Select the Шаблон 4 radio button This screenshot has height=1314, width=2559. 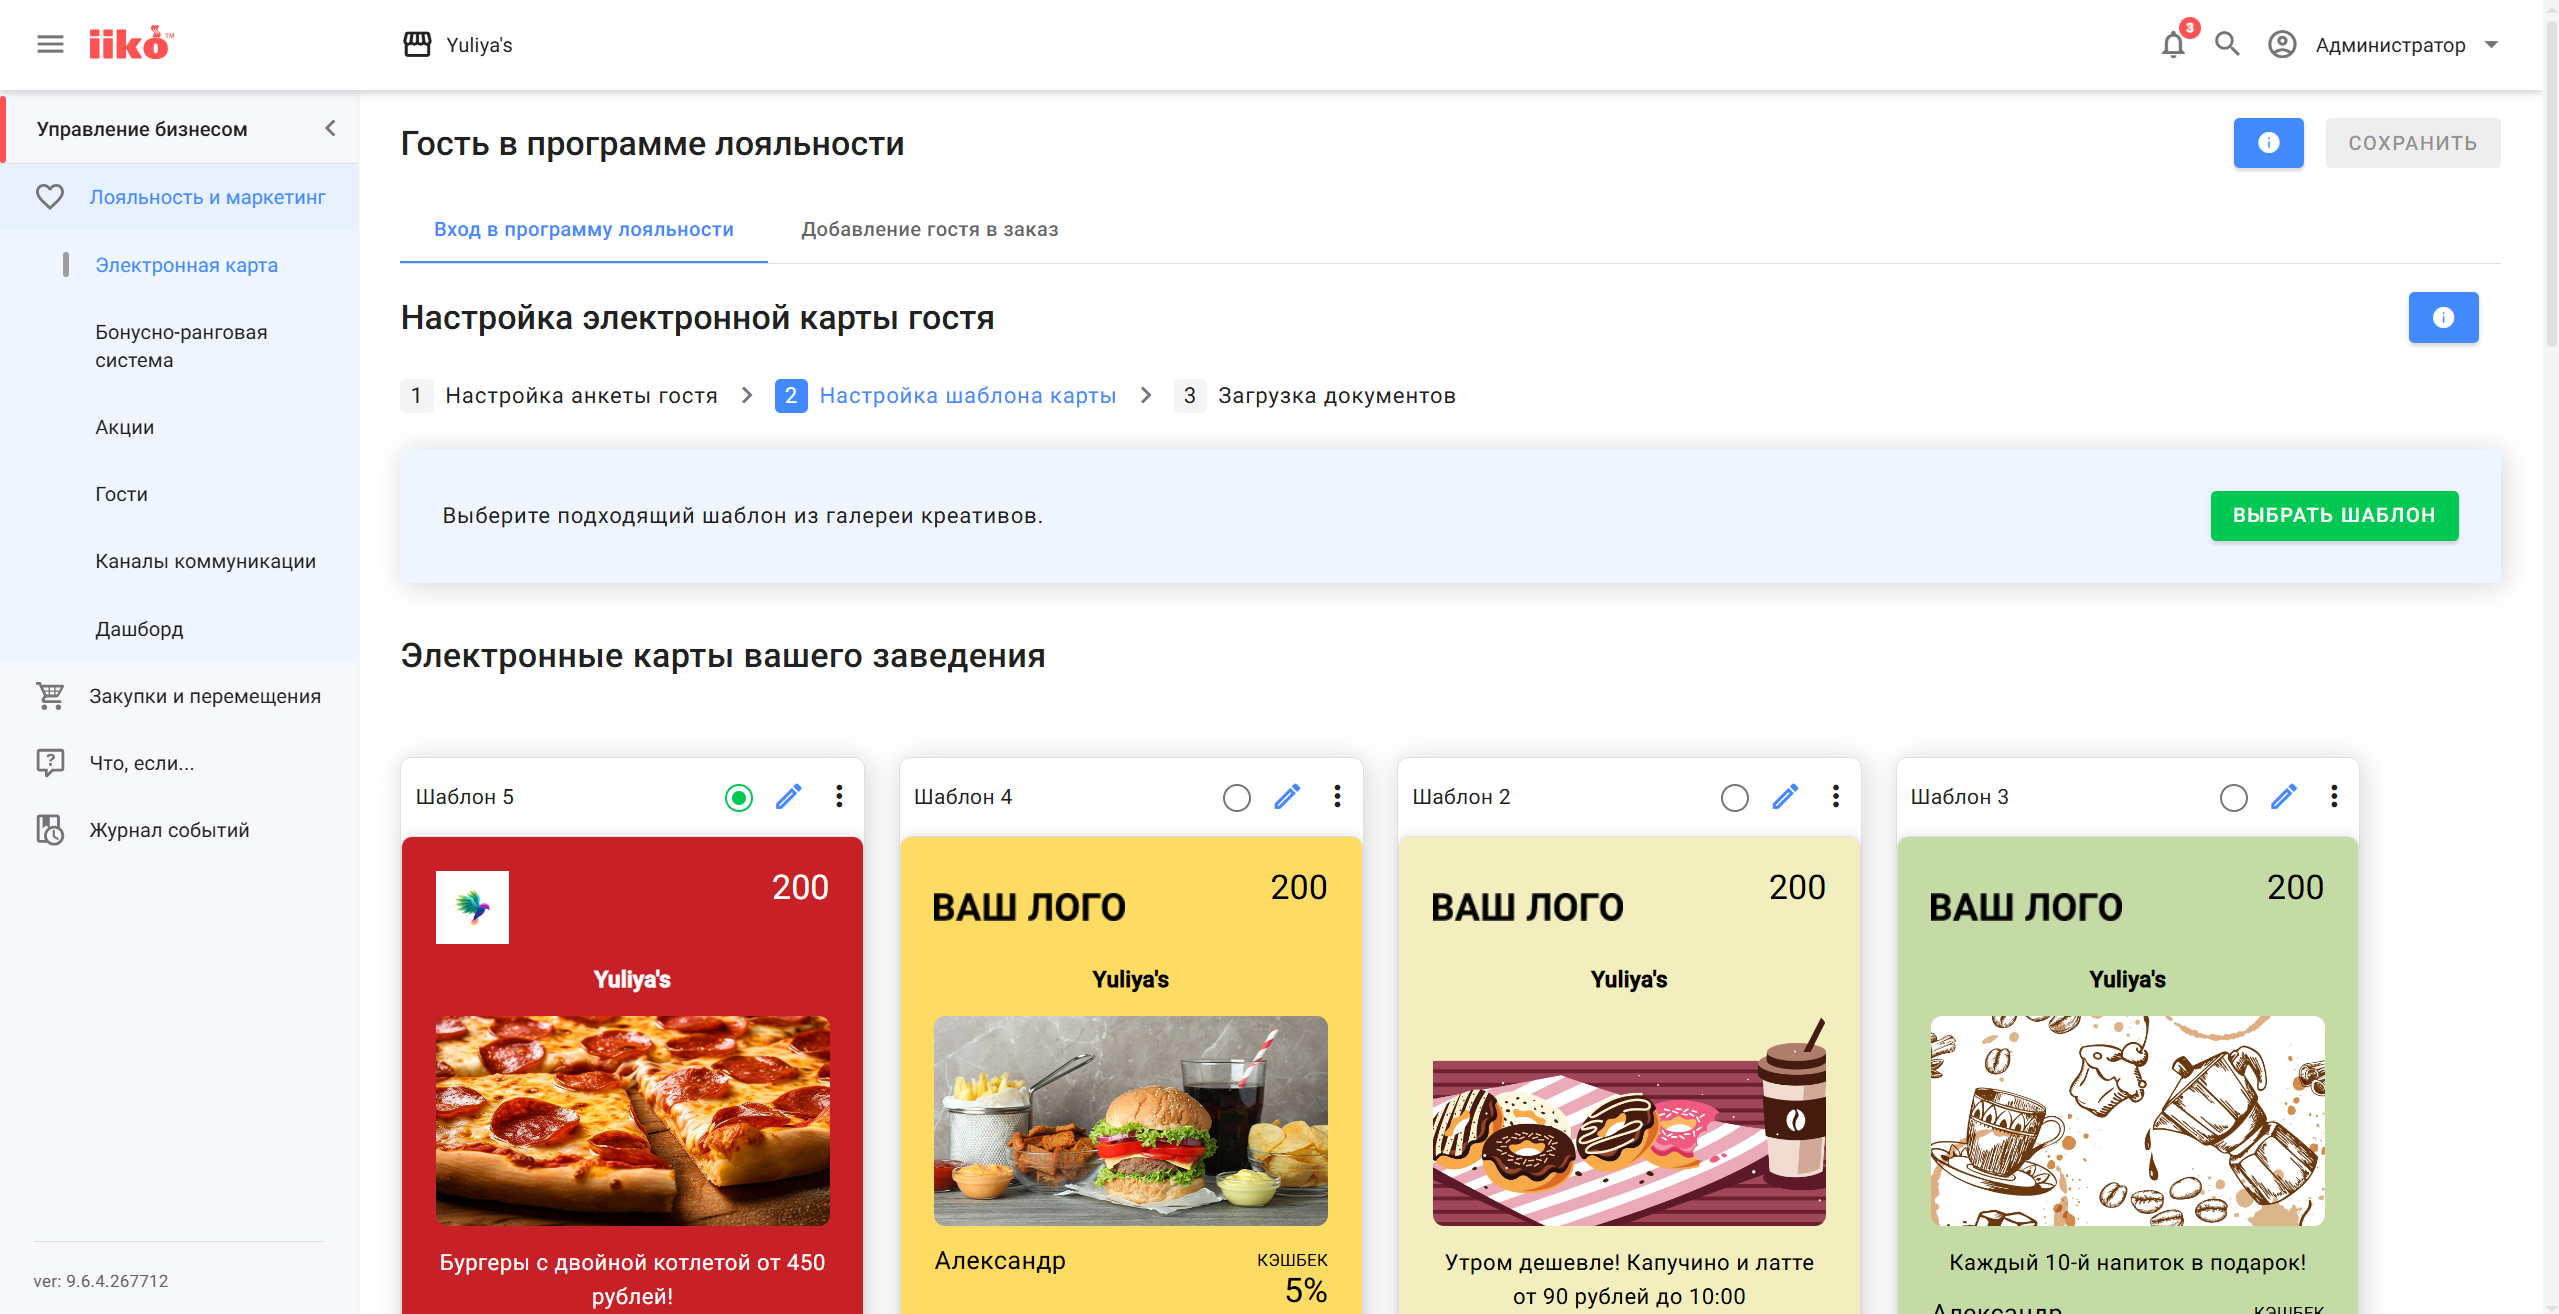[1237, 797]
